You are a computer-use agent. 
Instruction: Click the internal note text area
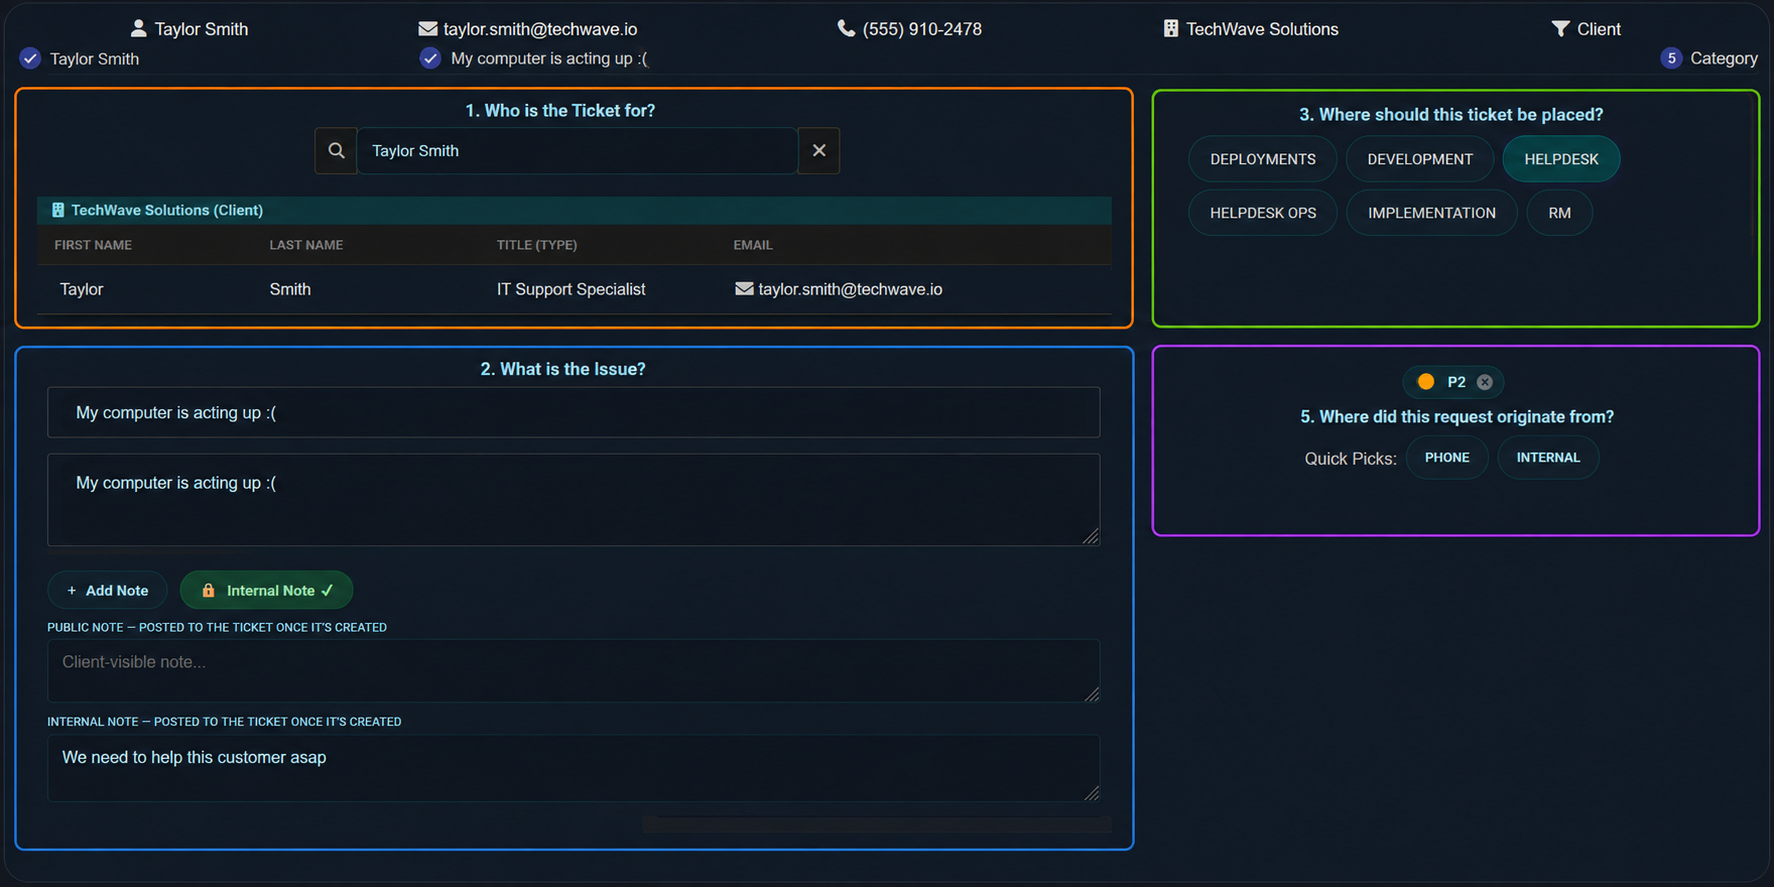point(573,769)
